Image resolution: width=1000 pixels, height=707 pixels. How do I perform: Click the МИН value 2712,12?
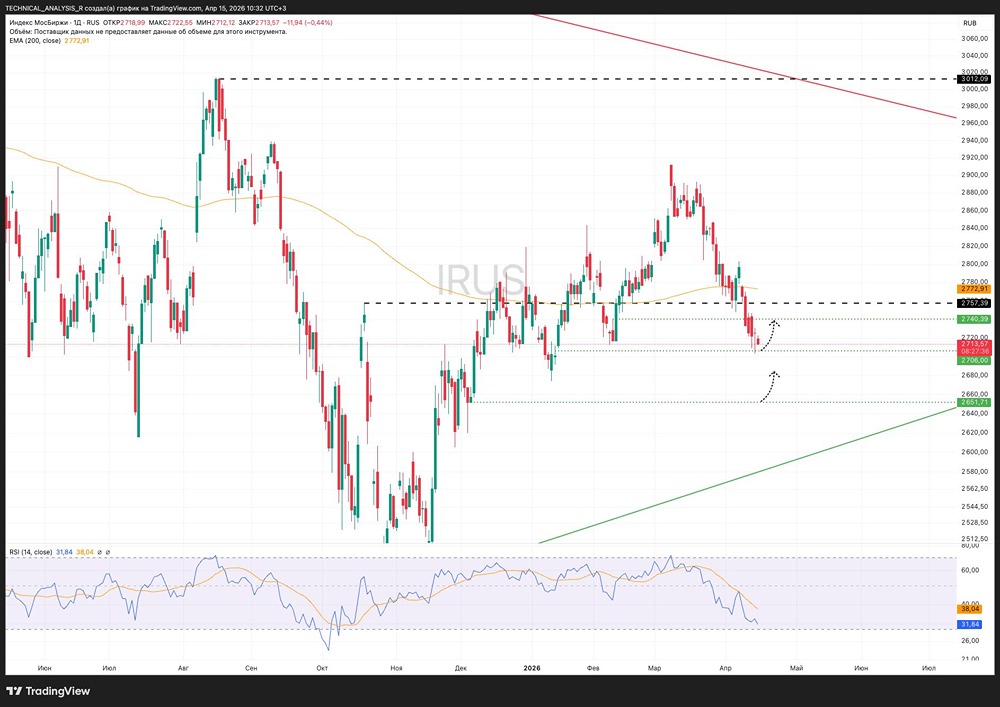click(x=222, y=23)
